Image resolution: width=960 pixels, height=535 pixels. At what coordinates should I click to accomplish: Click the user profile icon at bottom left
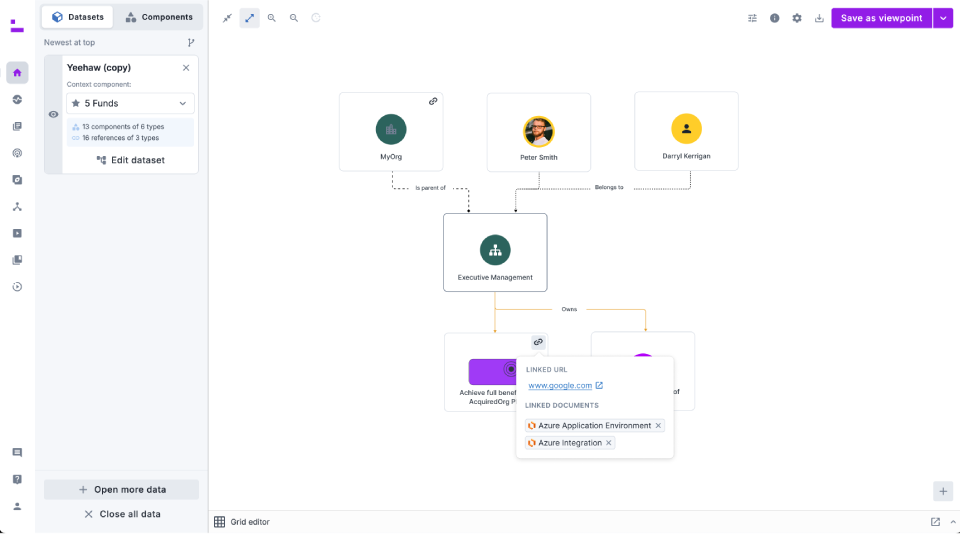[17, 506]
